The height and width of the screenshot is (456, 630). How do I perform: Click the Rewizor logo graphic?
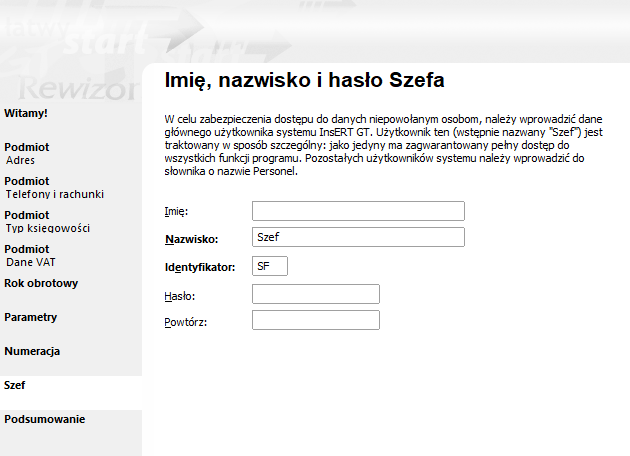pyautogui.click(x=77, y=88)
